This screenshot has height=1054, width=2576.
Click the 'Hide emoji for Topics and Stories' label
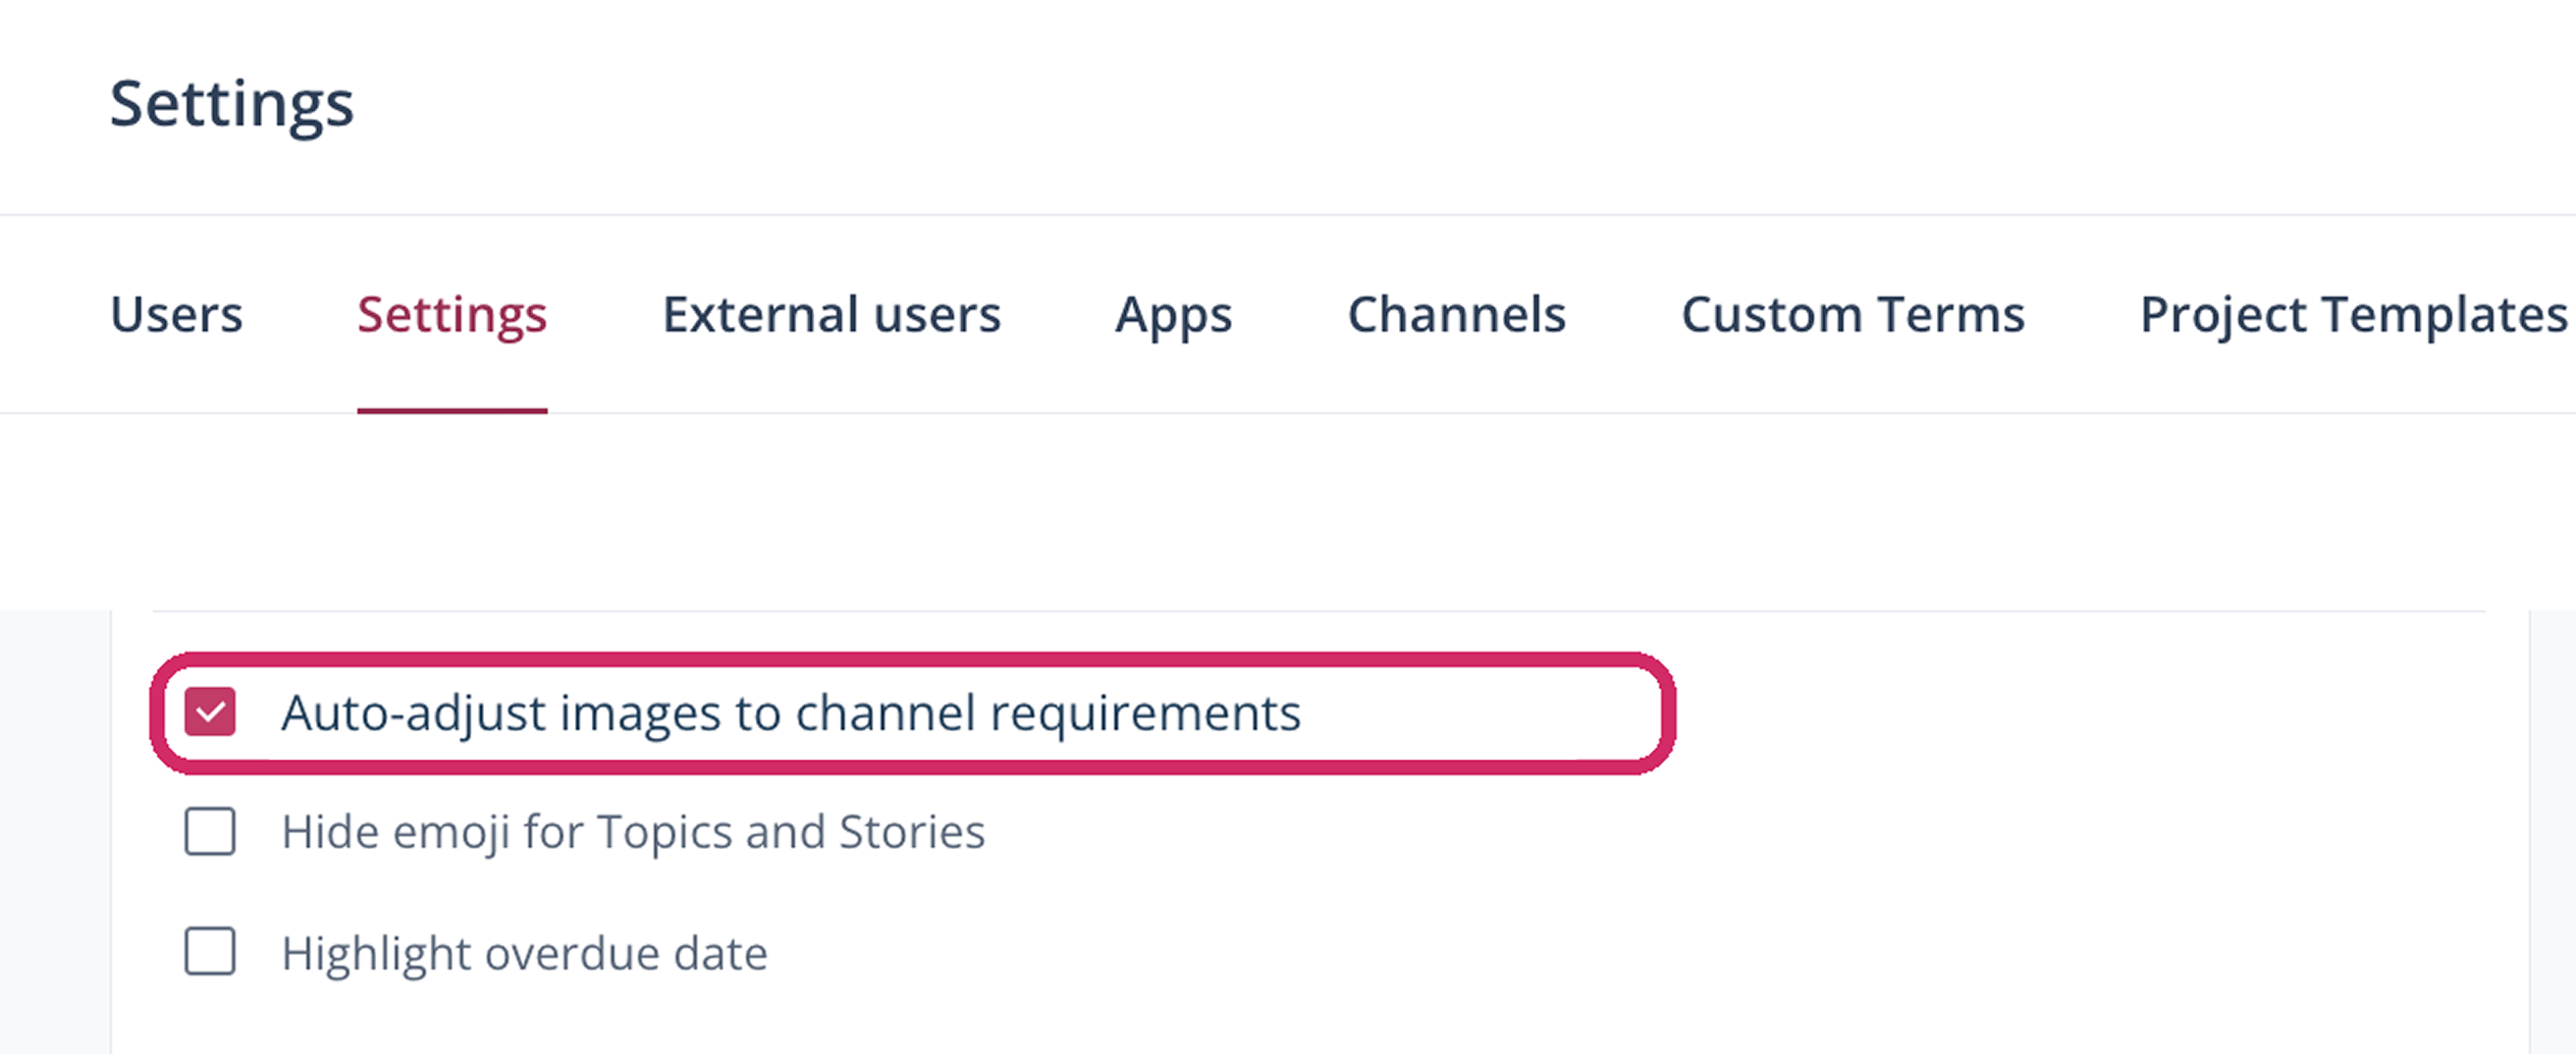(633, 833)
